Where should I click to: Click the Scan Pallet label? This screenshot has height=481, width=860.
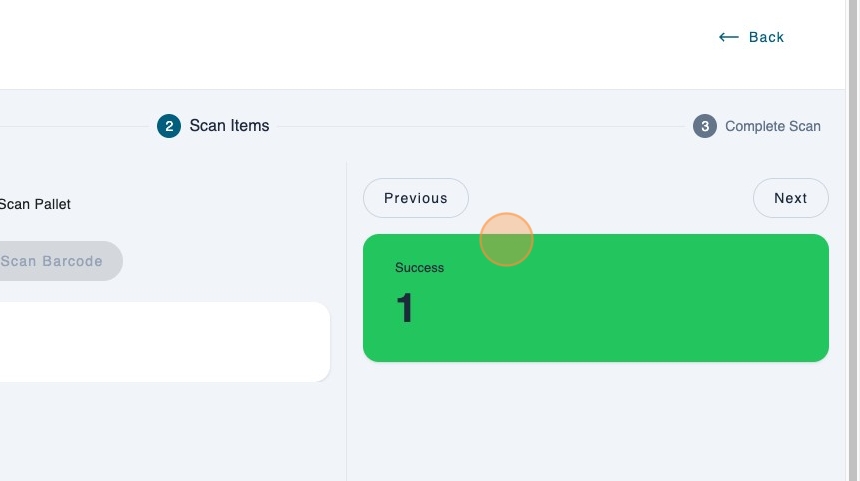point(35,204)
